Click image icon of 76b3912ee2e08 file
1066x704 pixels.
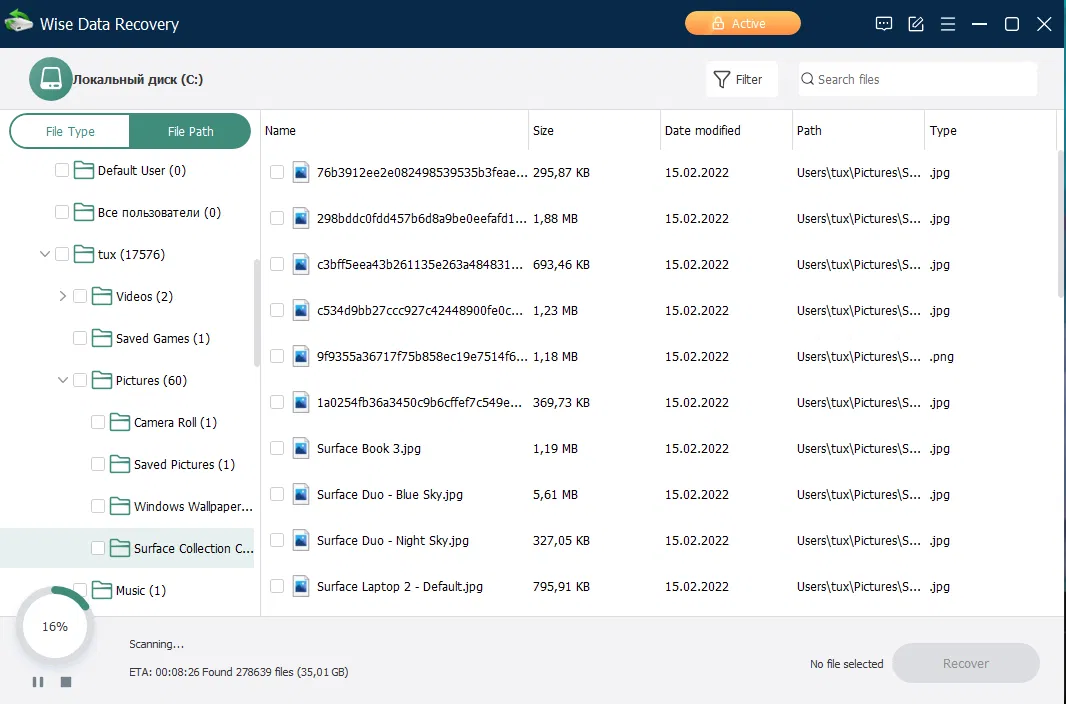[x=301, y=173]
